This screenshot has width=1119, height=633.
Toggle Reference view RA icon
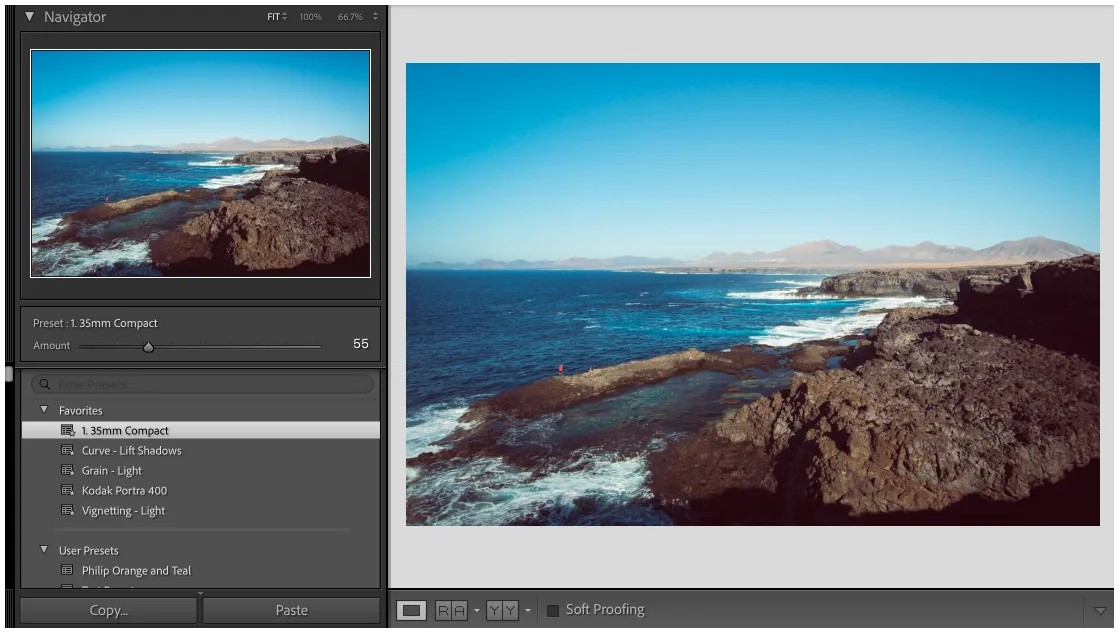pos(451,610)
